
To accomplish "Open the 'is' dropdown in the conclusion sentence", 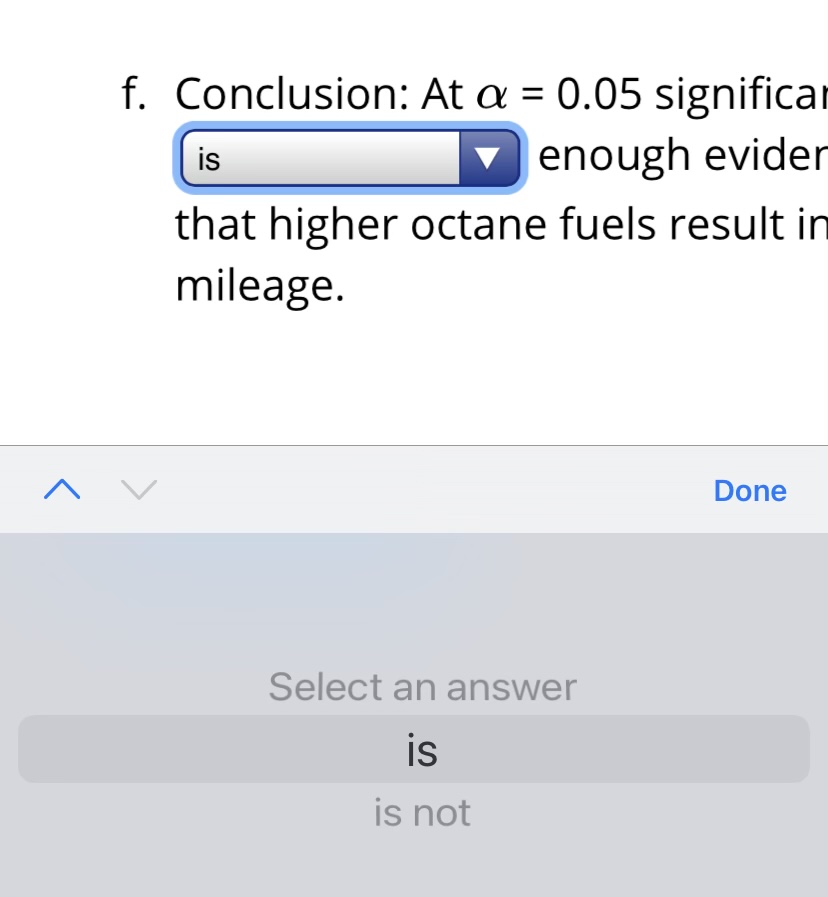I will (x=350, y=157).
